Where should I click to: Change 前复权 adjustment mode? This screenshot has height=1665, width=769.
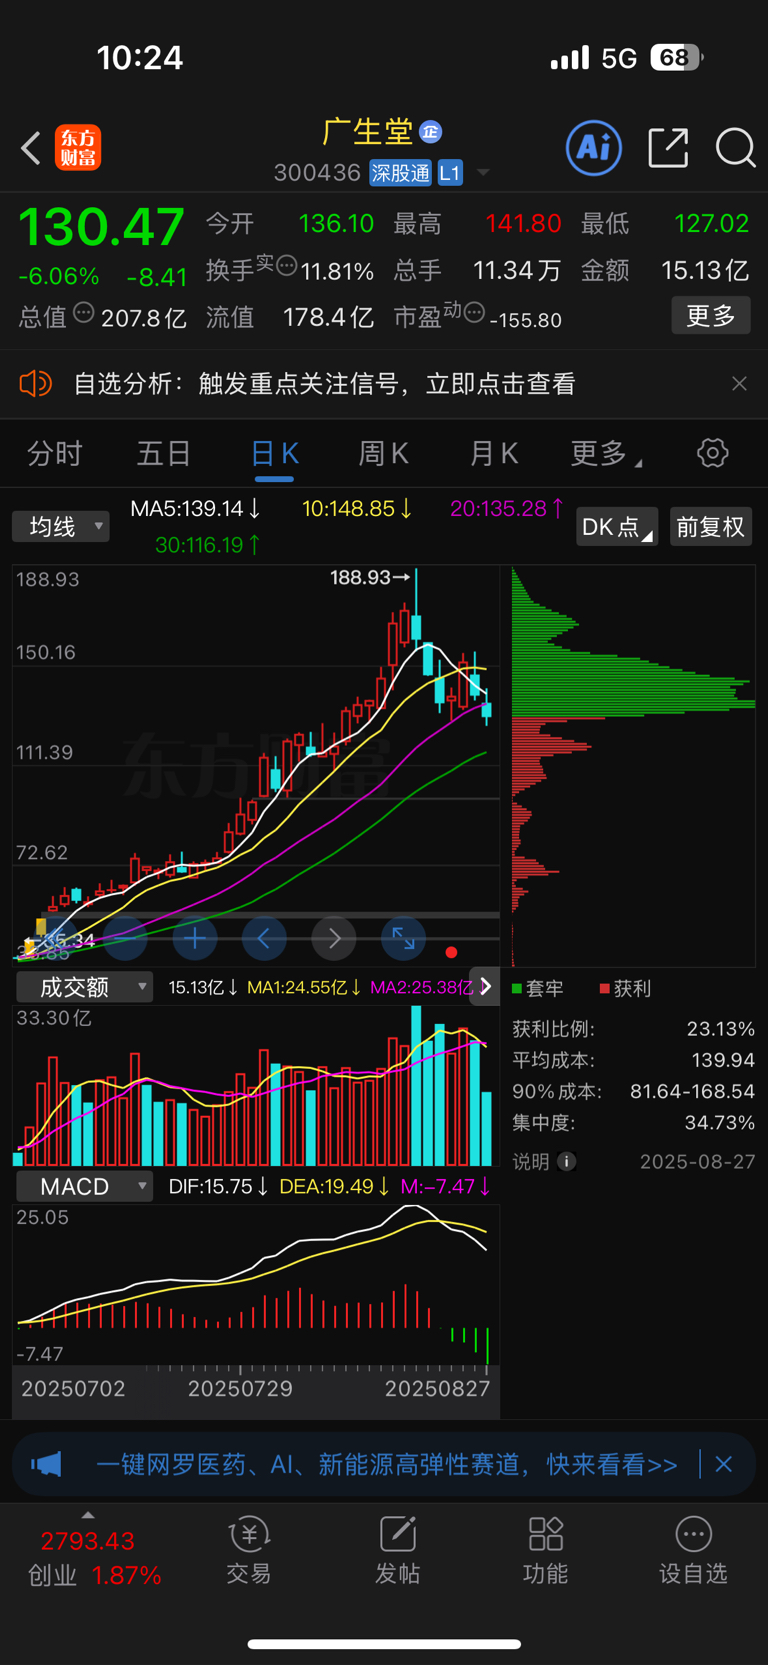[x=710, y=527]
